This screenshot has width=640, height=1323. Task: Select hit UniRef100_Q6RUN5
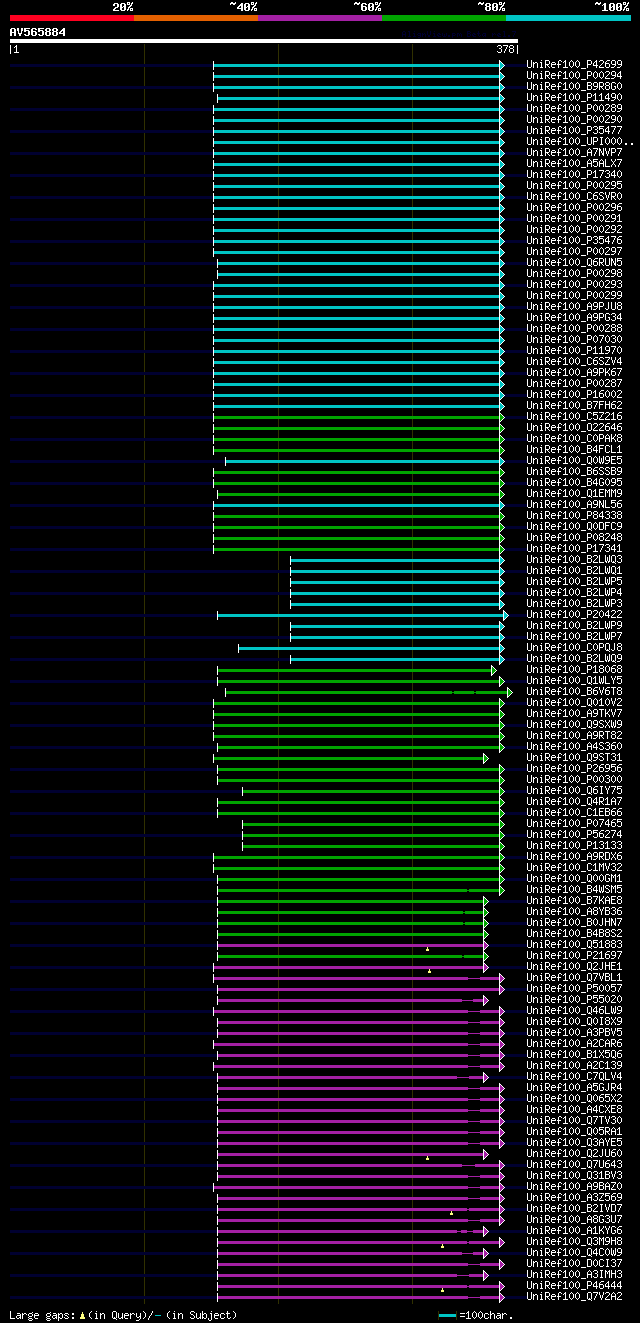coord(574,262)
